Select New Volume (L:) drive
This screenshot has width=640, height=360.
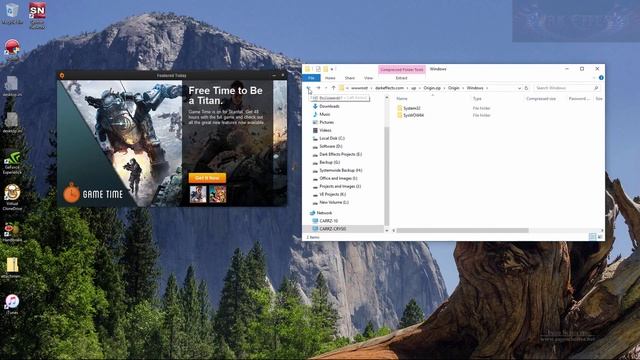pyautogui.click(x=330, y=202)
